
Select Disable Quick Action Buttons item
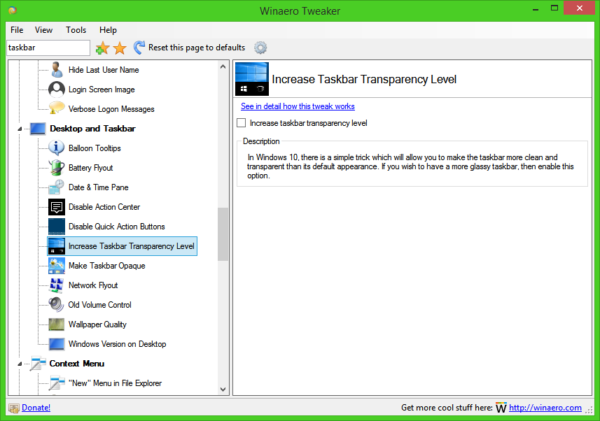[117, 226]
